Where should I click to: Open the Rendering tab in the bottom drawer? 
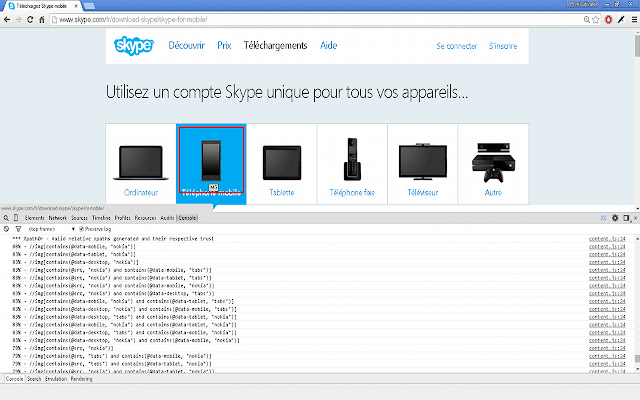pos(81,379)
